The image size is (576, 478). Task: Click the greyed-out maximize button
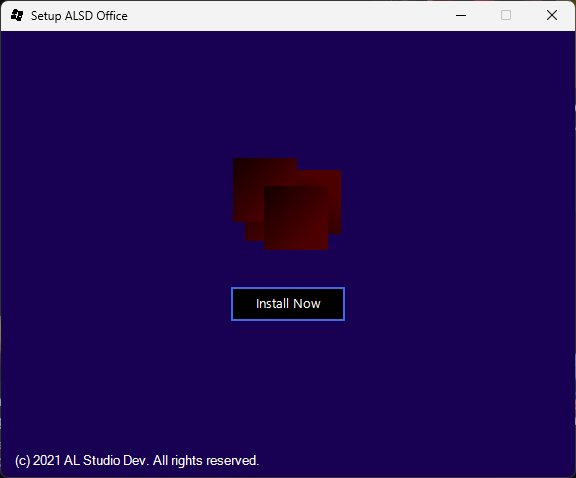[506, 15]
